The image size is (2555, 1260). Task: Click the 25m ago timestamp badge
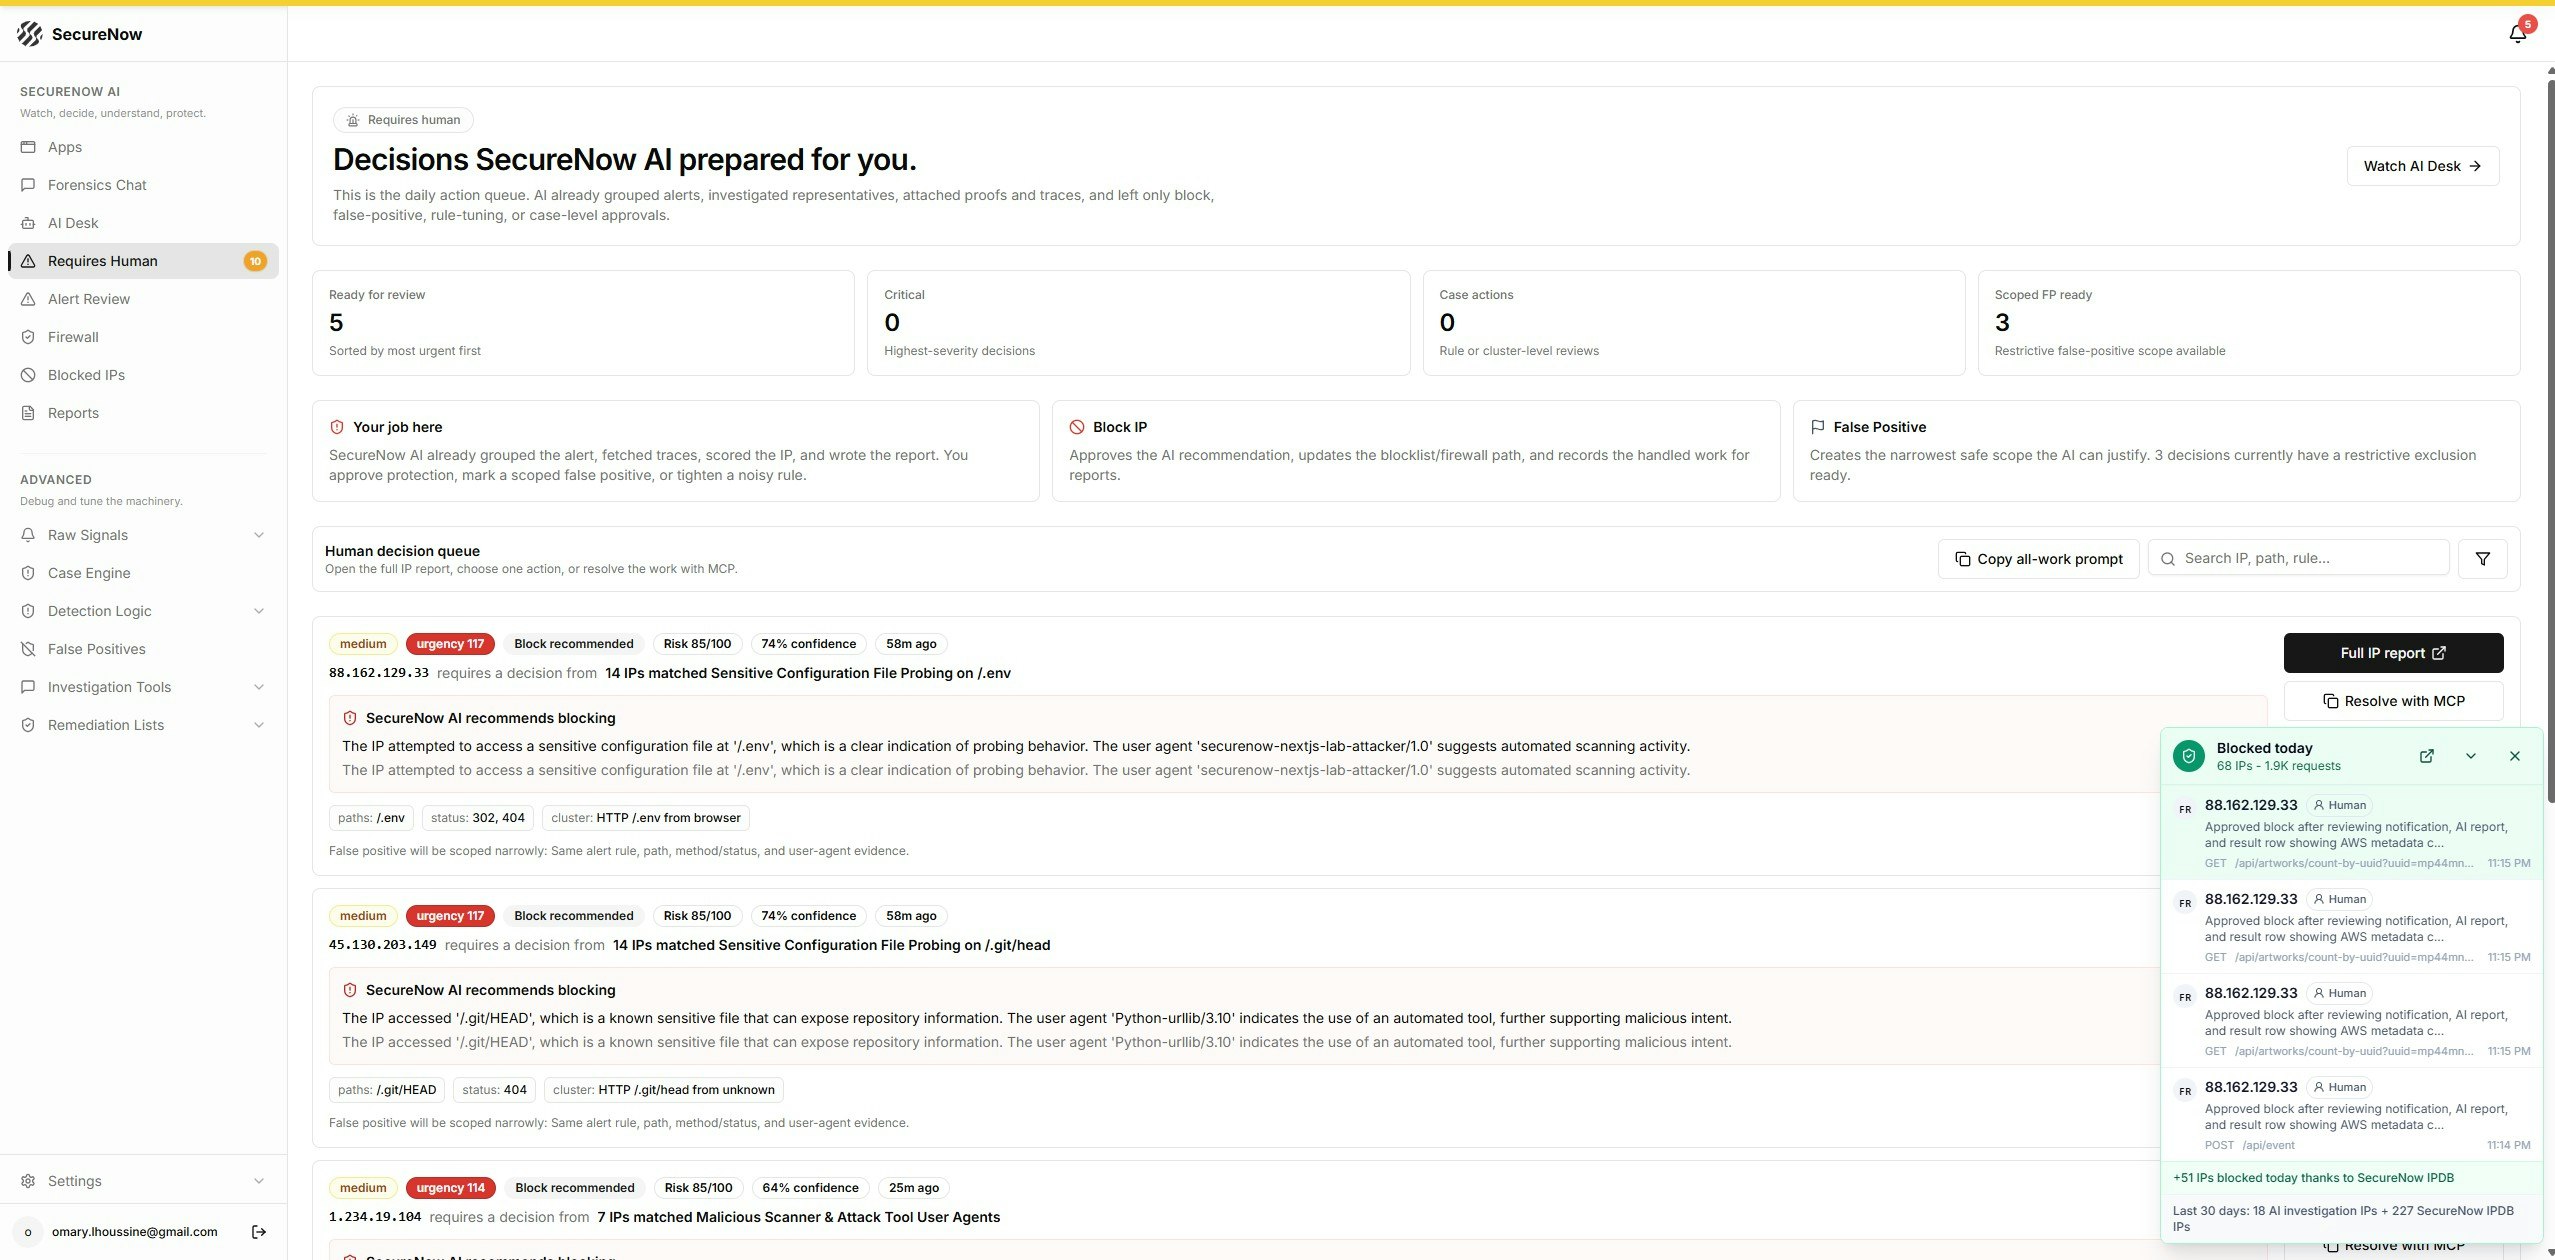(x=913, y=1188)
